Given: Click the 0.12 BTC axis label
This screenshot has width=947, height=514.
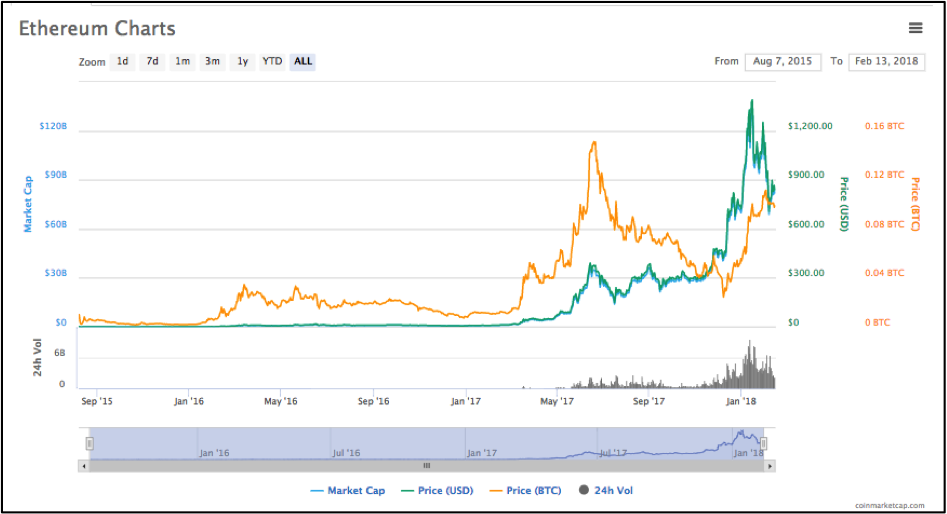Looking at the screenshot, I should click(x=884, y=175).
